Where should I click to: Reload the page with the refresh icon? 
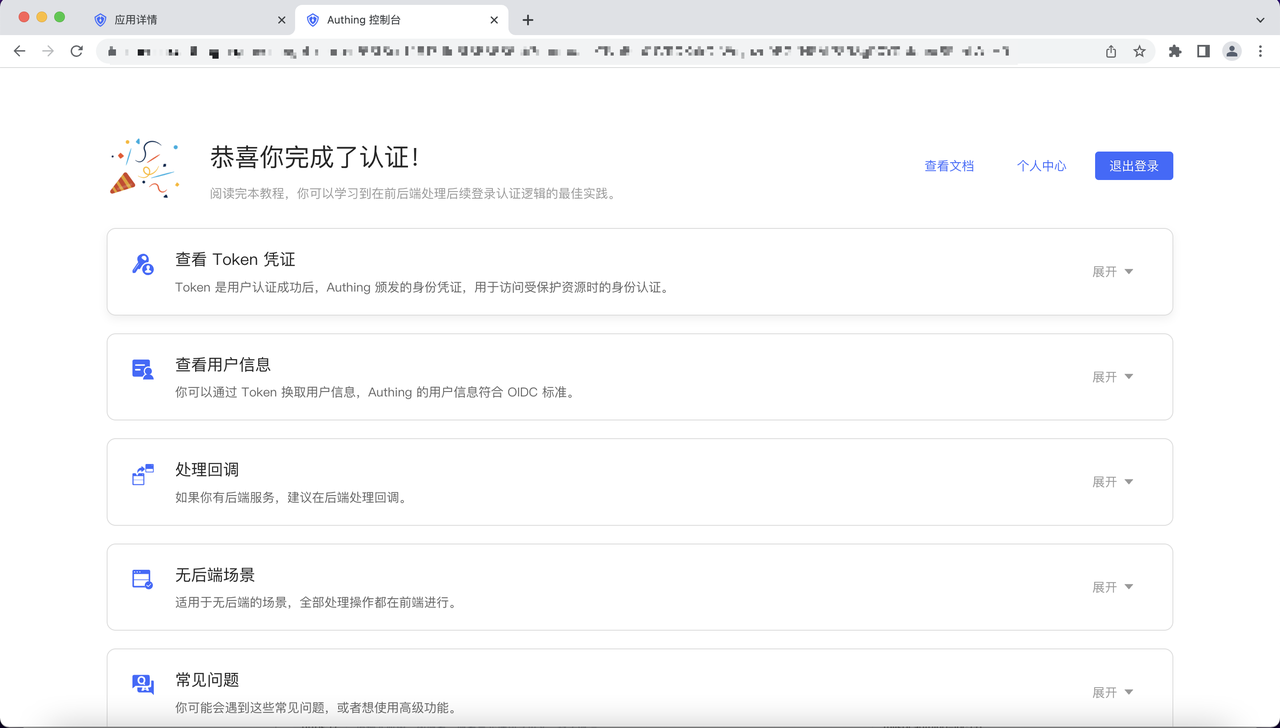click(x=77, y=51)
